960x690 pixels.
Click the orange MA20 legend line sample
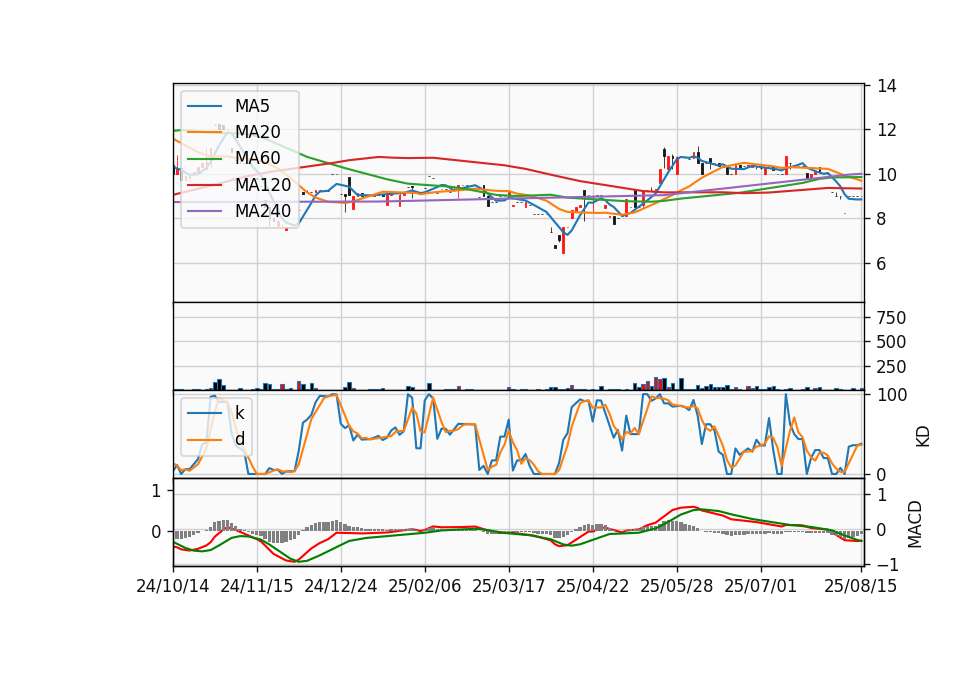tap(204, 132)
